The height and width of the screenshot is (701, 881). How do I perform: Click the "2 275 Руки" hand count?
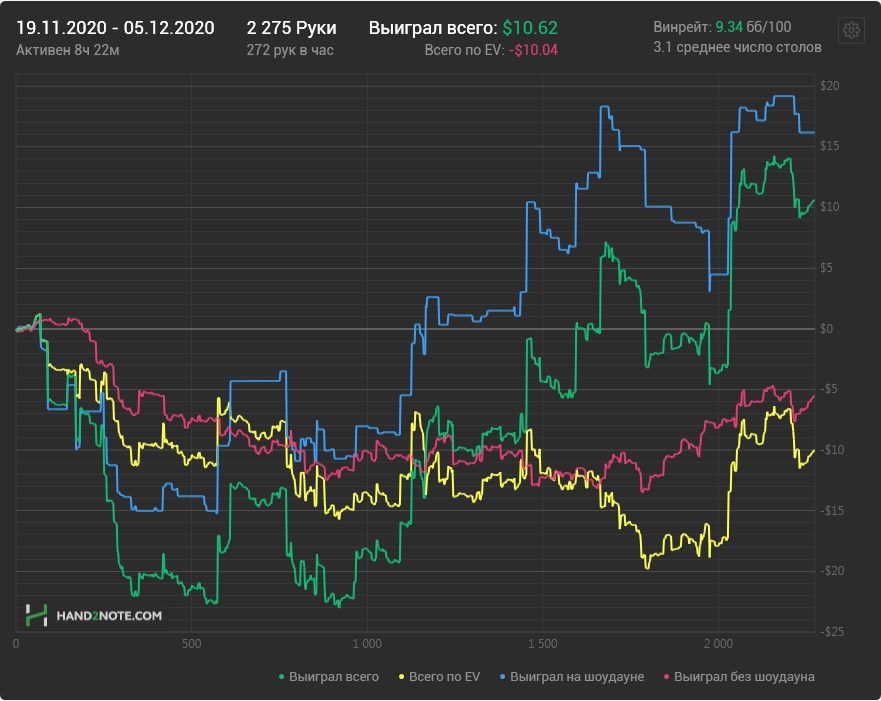[291, 28]
